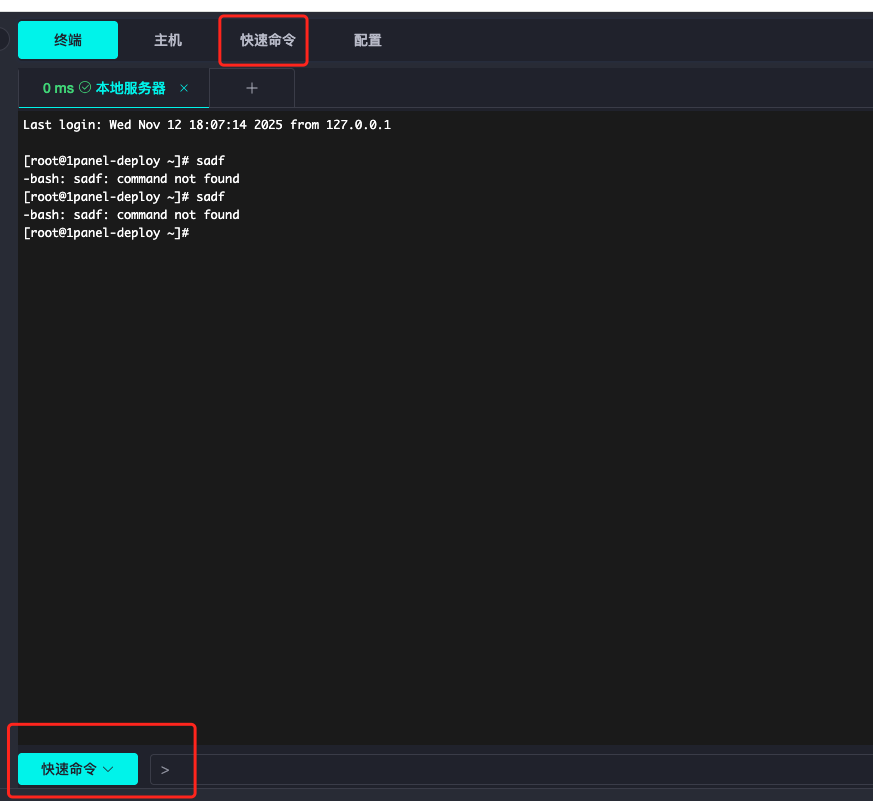Close the 本地服务器 terminal session tab
This screenshot has width=873, height=801.
tap(184, 88)
